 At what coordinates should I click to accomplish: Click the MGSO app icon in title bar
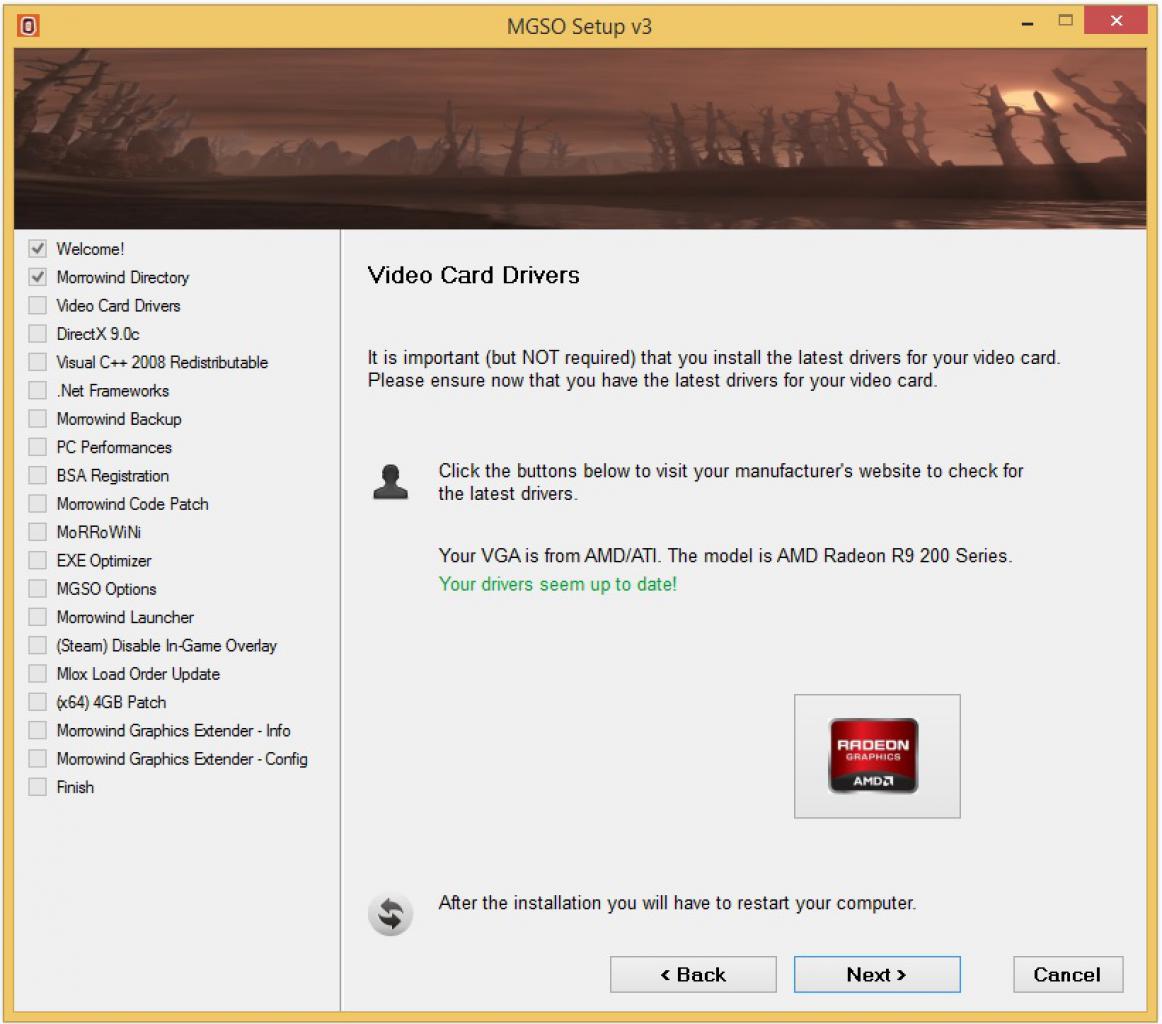pyautogui.click(x=28, y=26)
